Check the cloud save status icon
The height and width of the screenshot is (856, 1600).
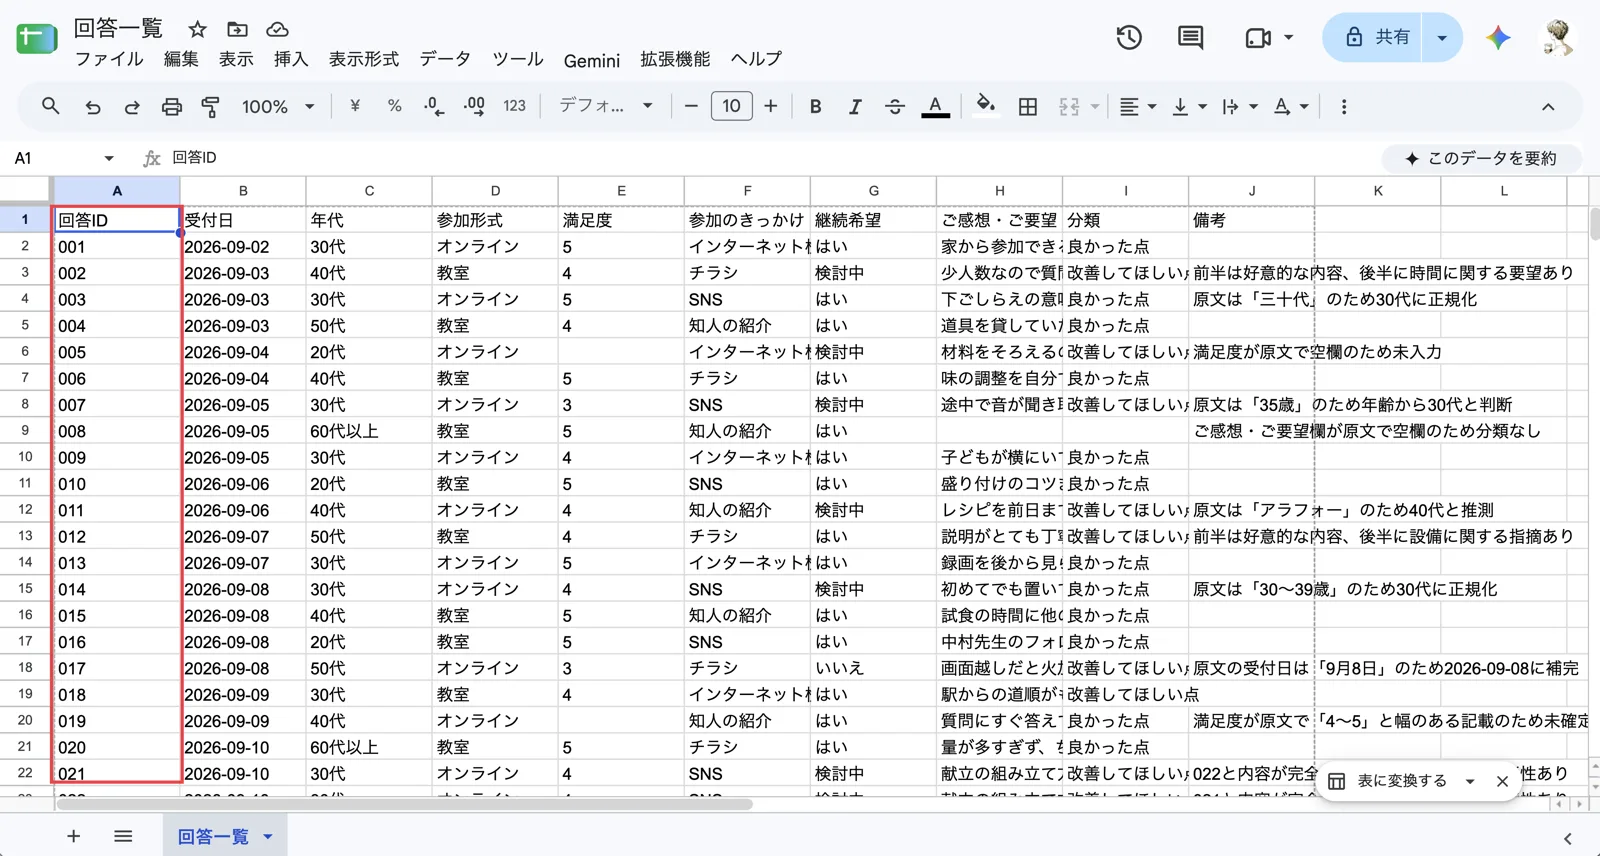click(277, 29)
